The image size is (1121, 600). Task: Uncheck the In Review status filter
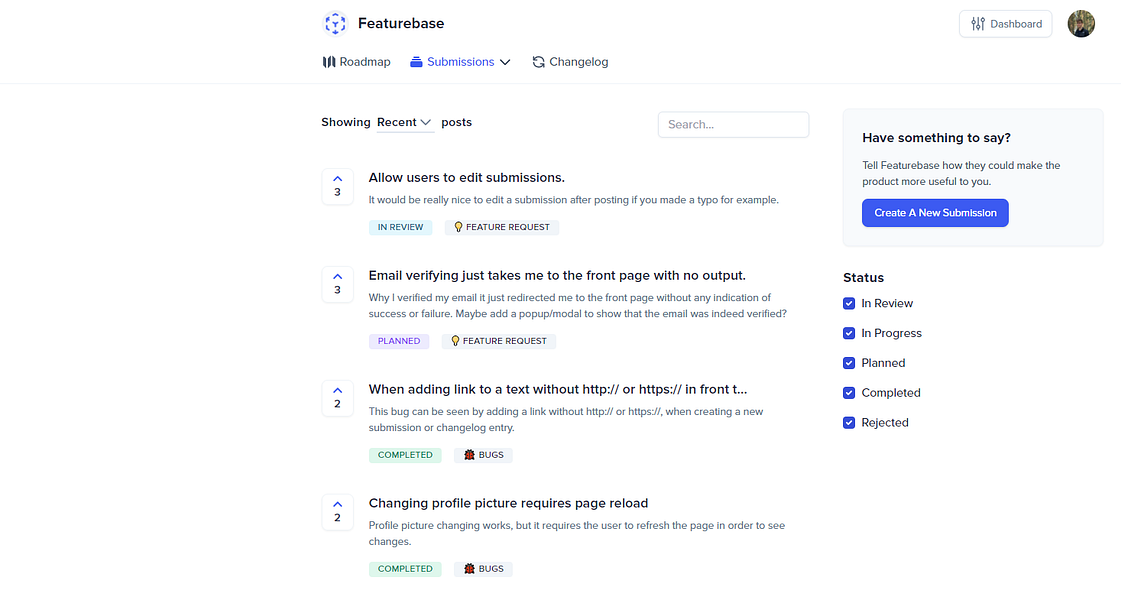(x=849, y=303)
